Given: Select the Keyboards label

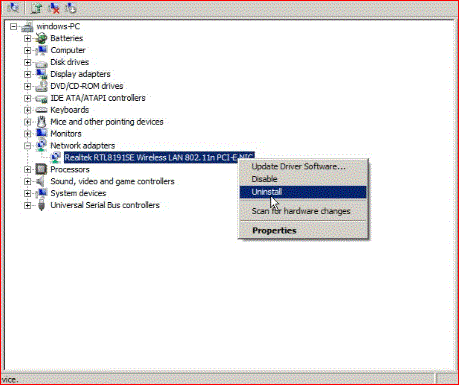Looking at the screenshot, I should [x=70, y=110].
